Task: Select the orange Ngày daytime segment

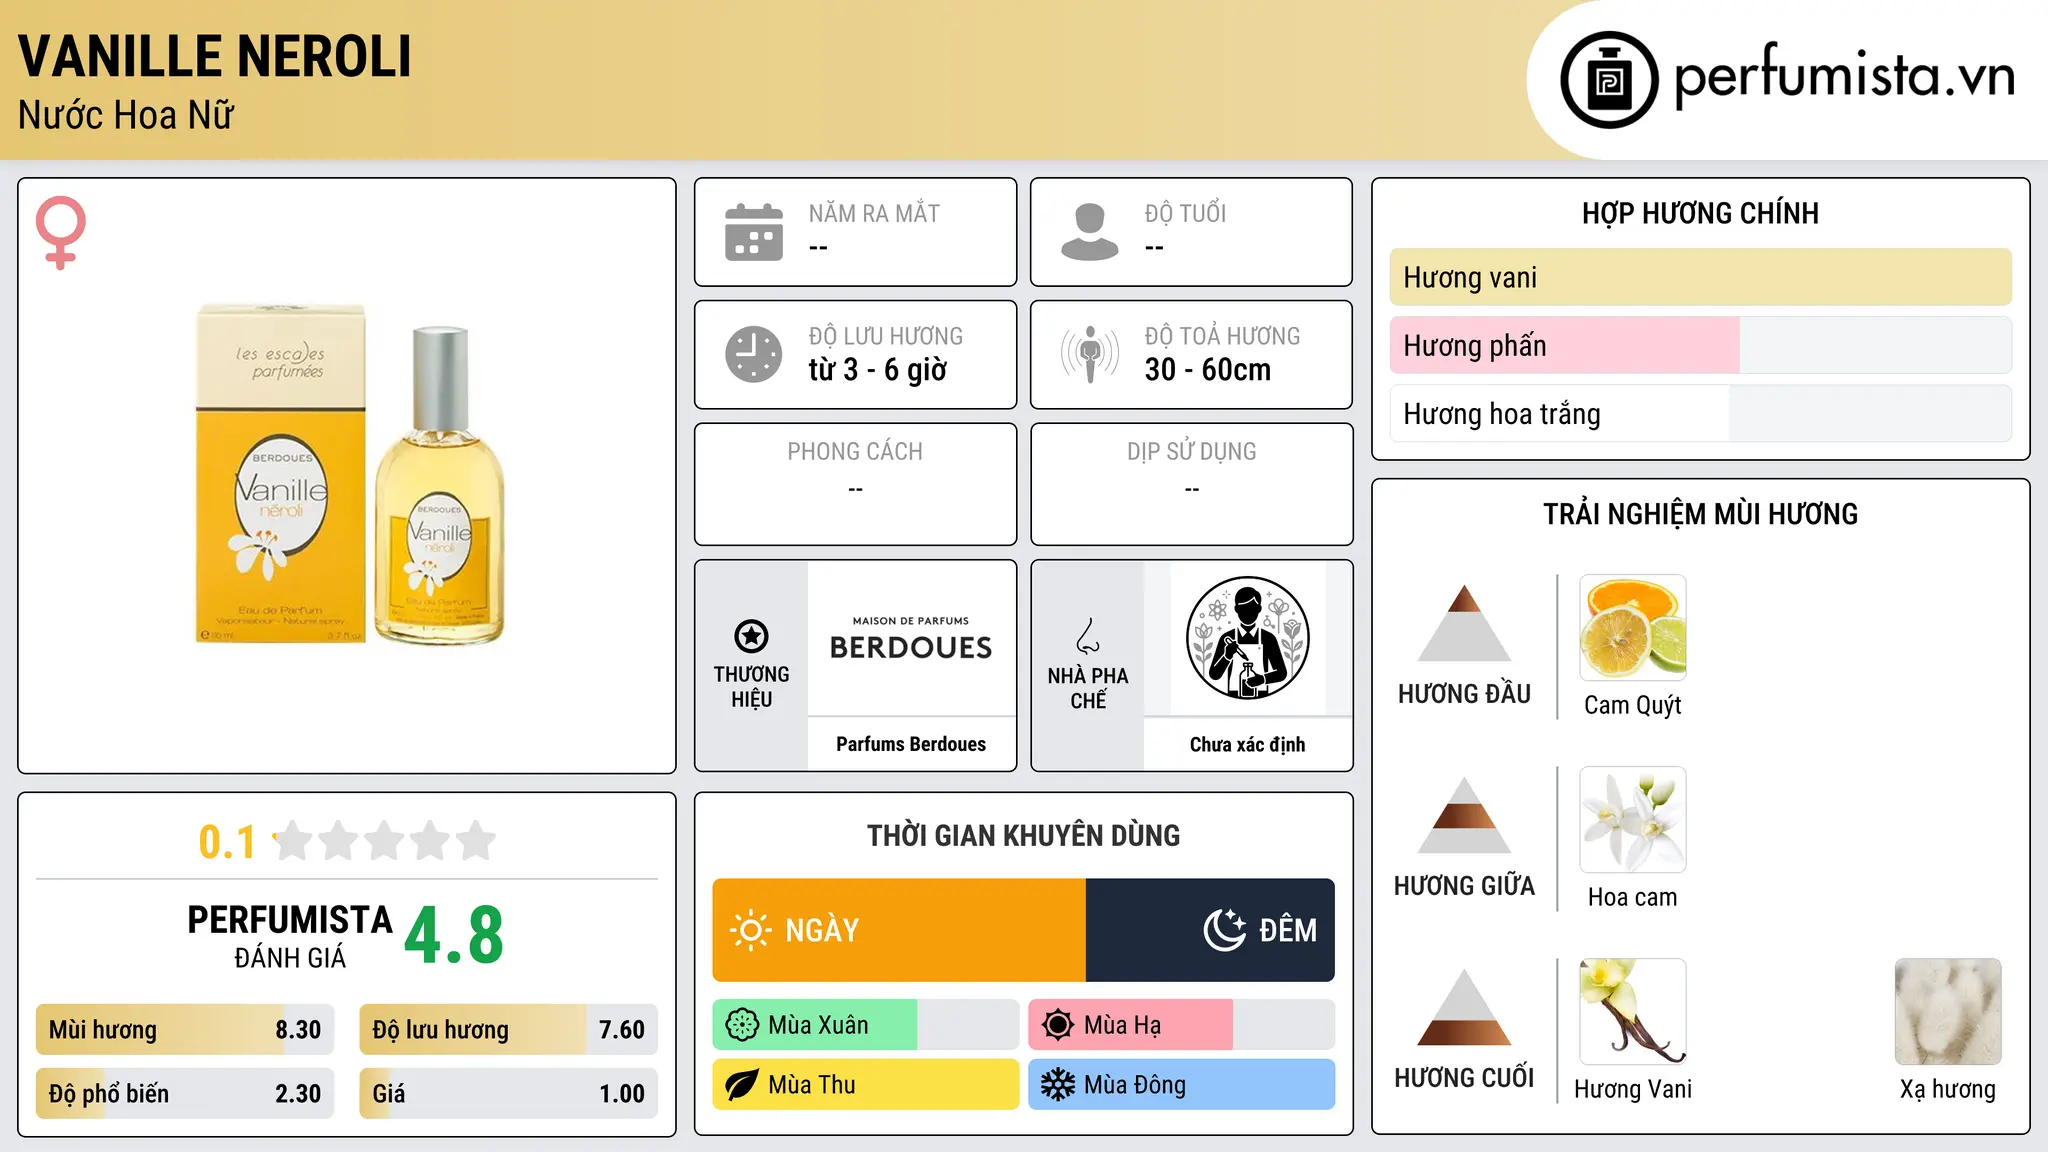Action: [899, 930]
